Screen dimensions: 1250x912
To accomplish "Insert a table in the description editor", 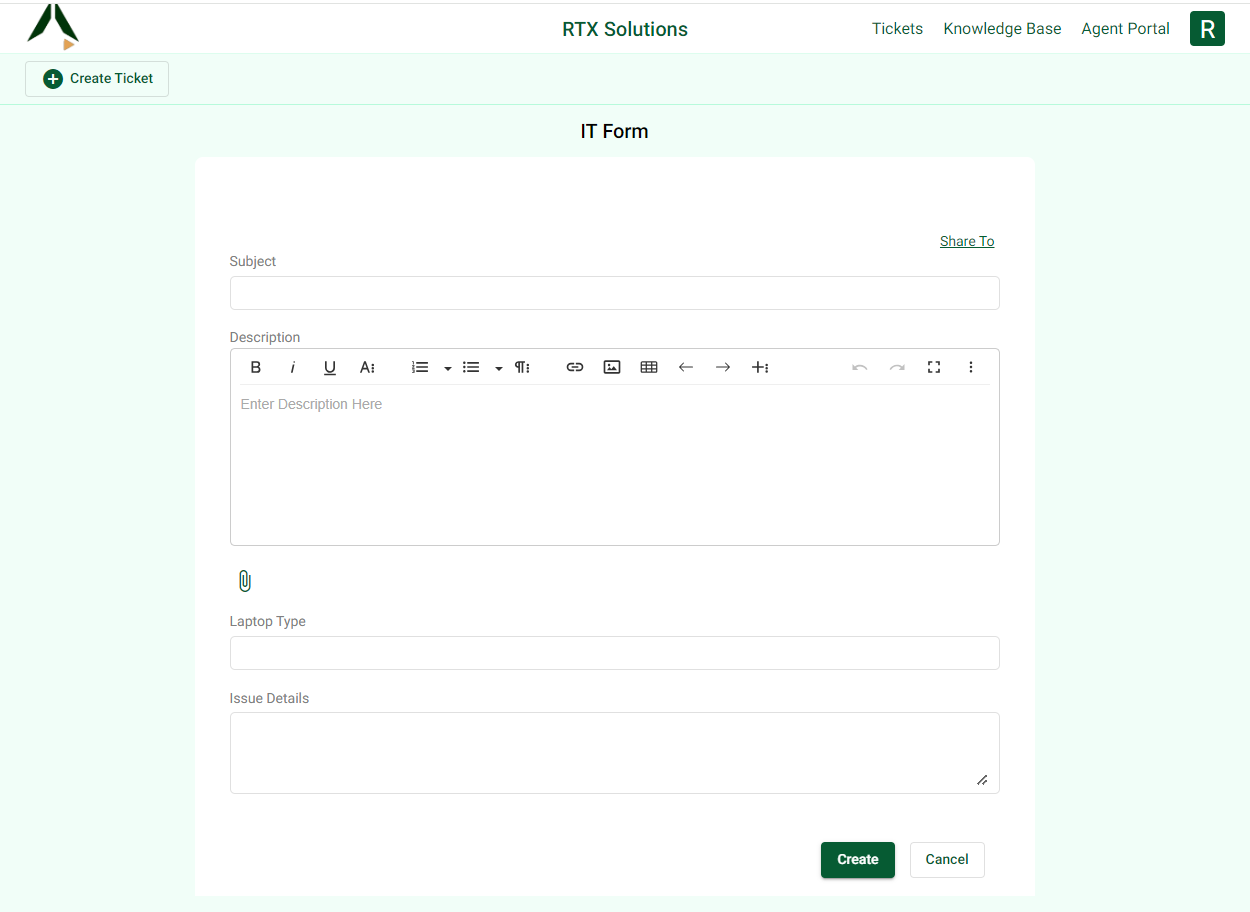I will (x=648, y=367).
